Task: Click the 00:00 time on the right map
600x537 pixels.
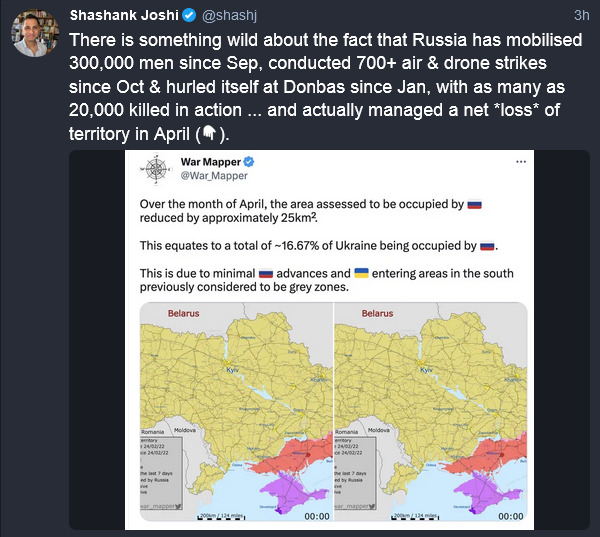Action: 513,516
